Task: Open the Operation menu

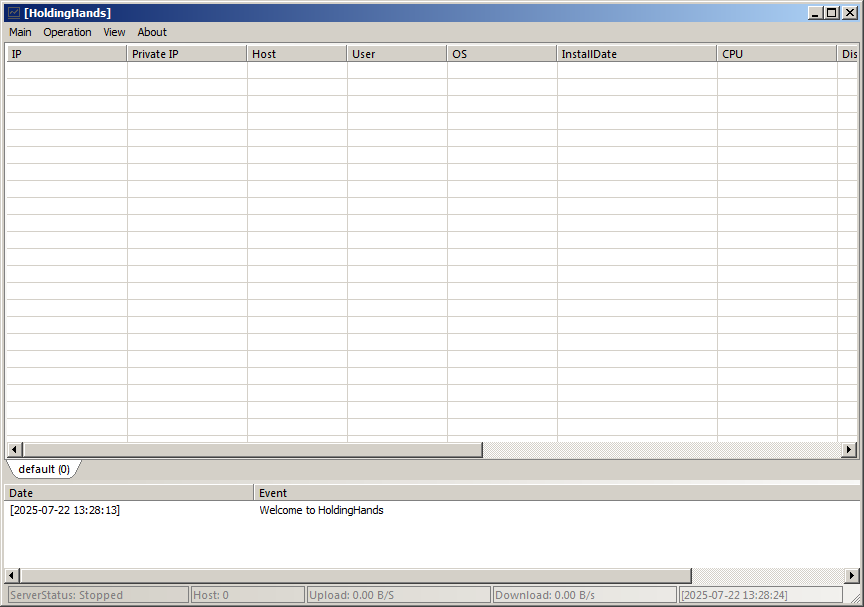Action: coord(67,32)
